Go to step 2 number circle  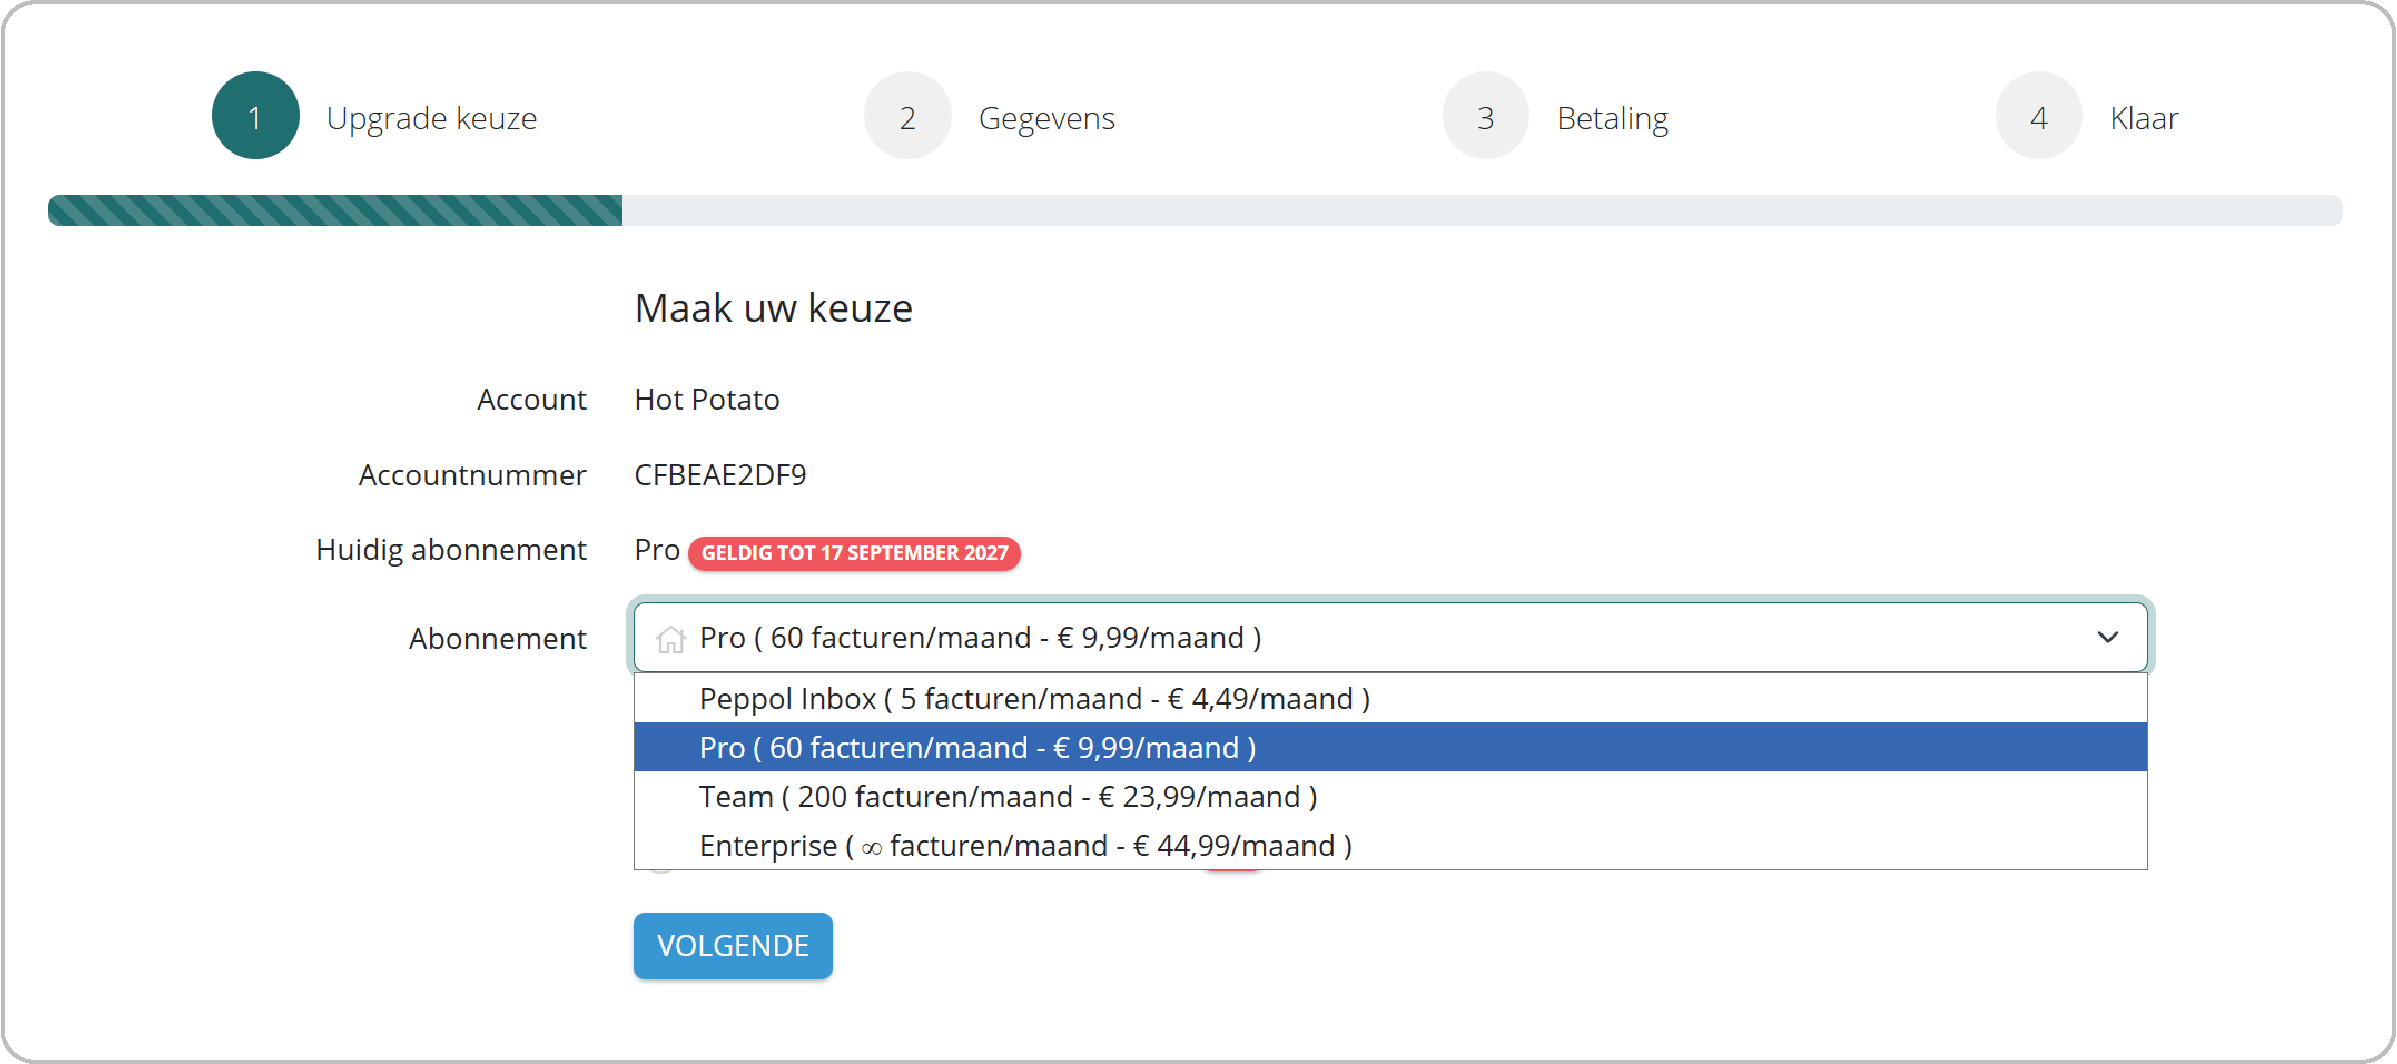coord(907,116)
